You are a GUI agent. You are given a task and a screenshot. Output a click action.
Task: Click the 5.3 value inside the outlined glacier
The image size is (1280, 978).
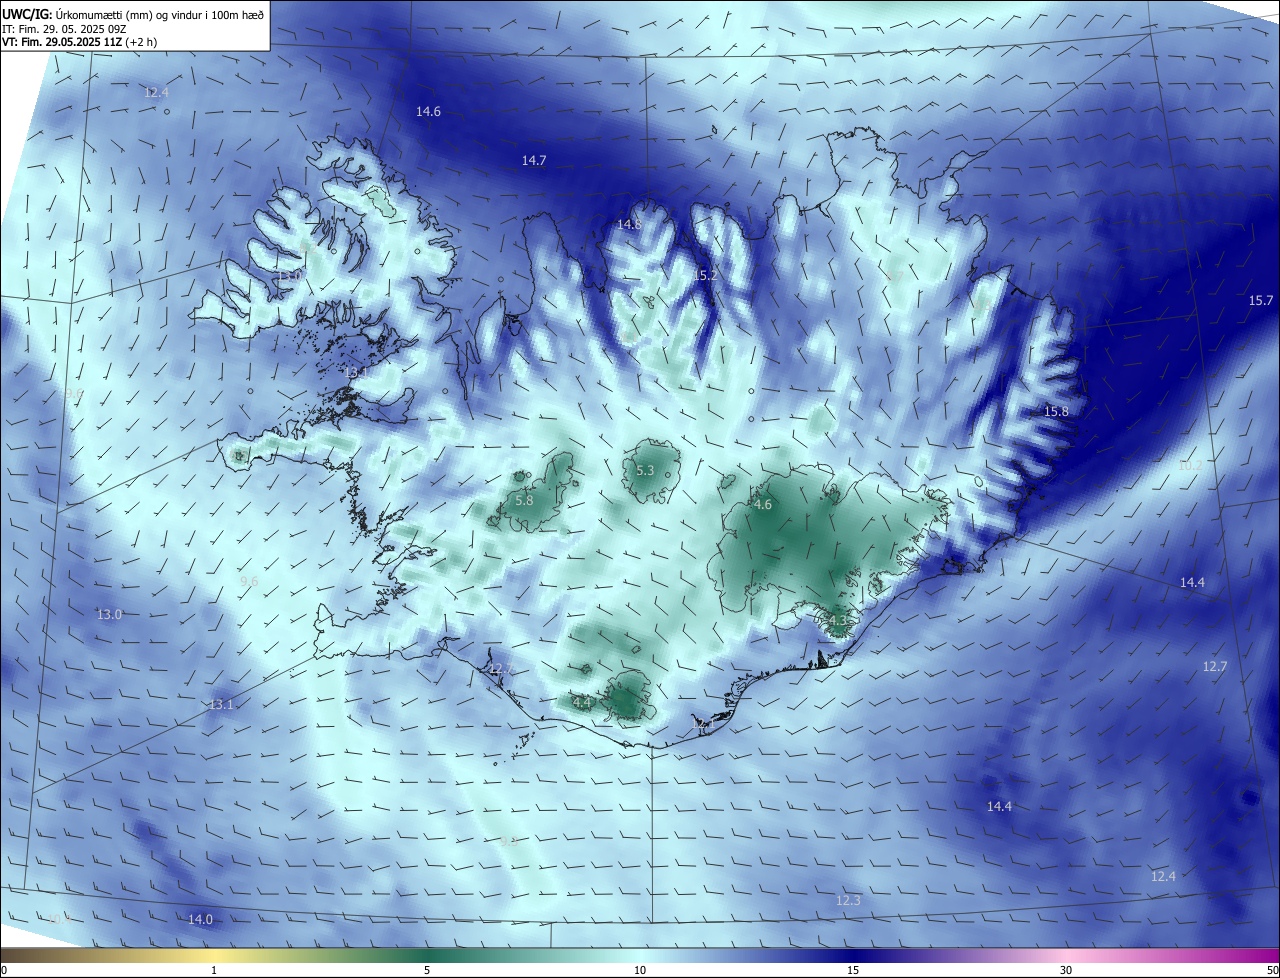tap(645, 470)
